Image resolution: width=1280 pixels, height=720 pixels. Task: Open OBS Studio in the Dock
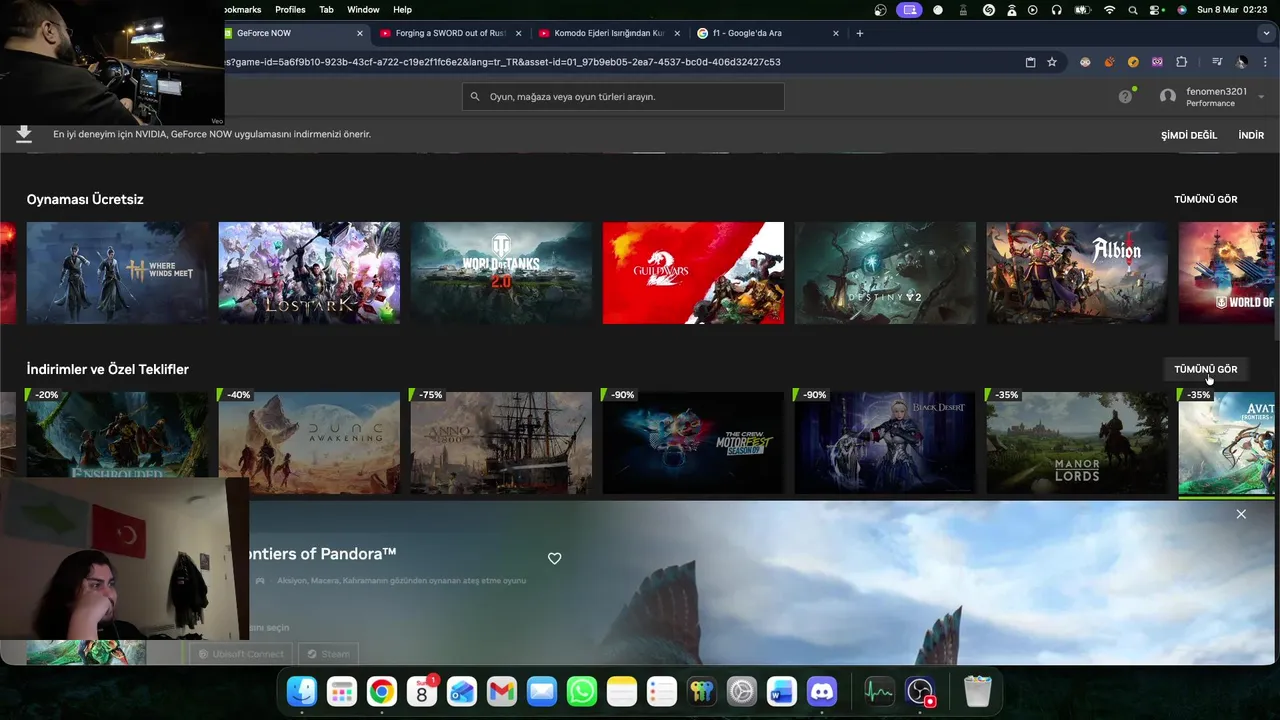pyautogui.click(x=920, y=691)
